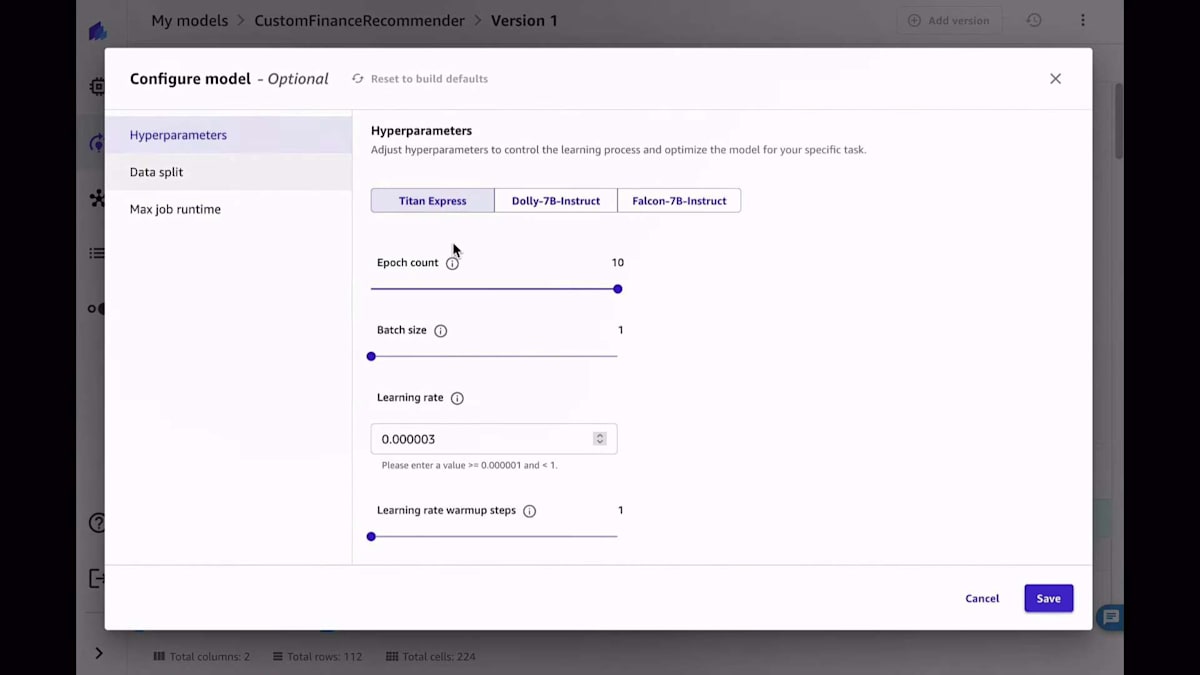Select the Titan Express model tab
The height and width of the screenshot is (675, 1200).
(x=432, y=201)
